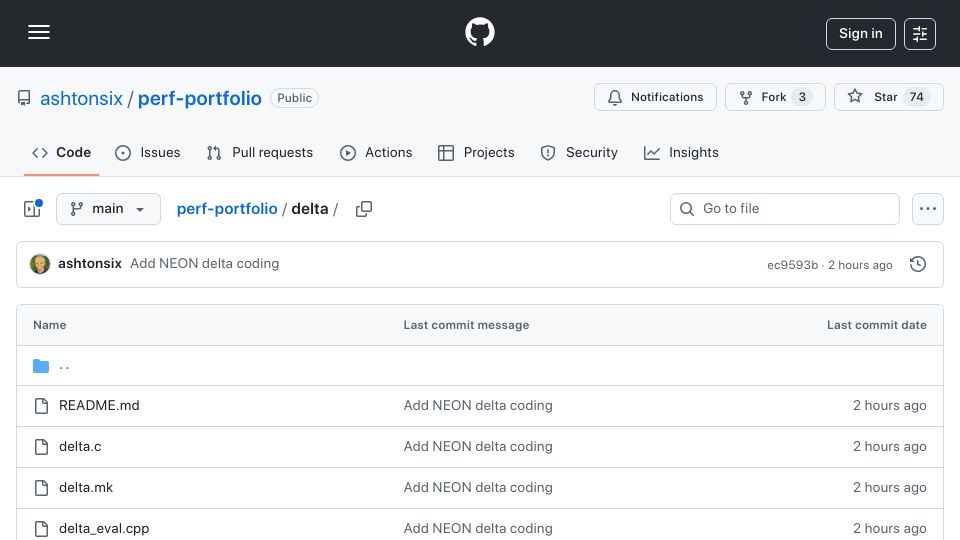Click the Name column header
The image size is (960, 540).
(x=50, y=325)
